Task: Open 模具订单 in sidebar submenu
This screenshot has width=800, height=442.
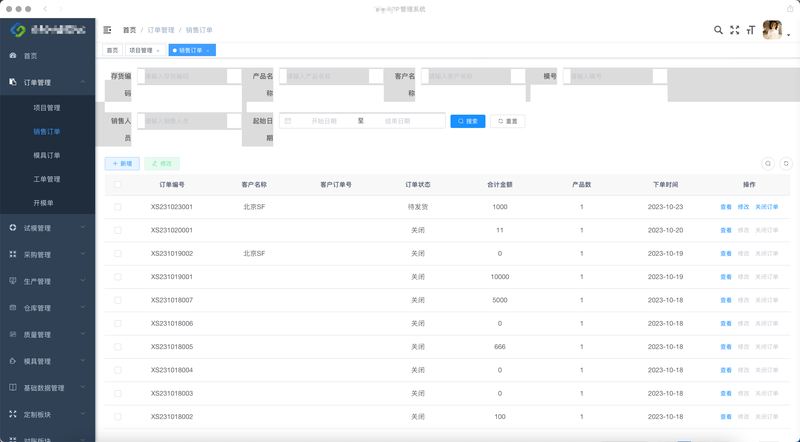Action: click(47, 155)
